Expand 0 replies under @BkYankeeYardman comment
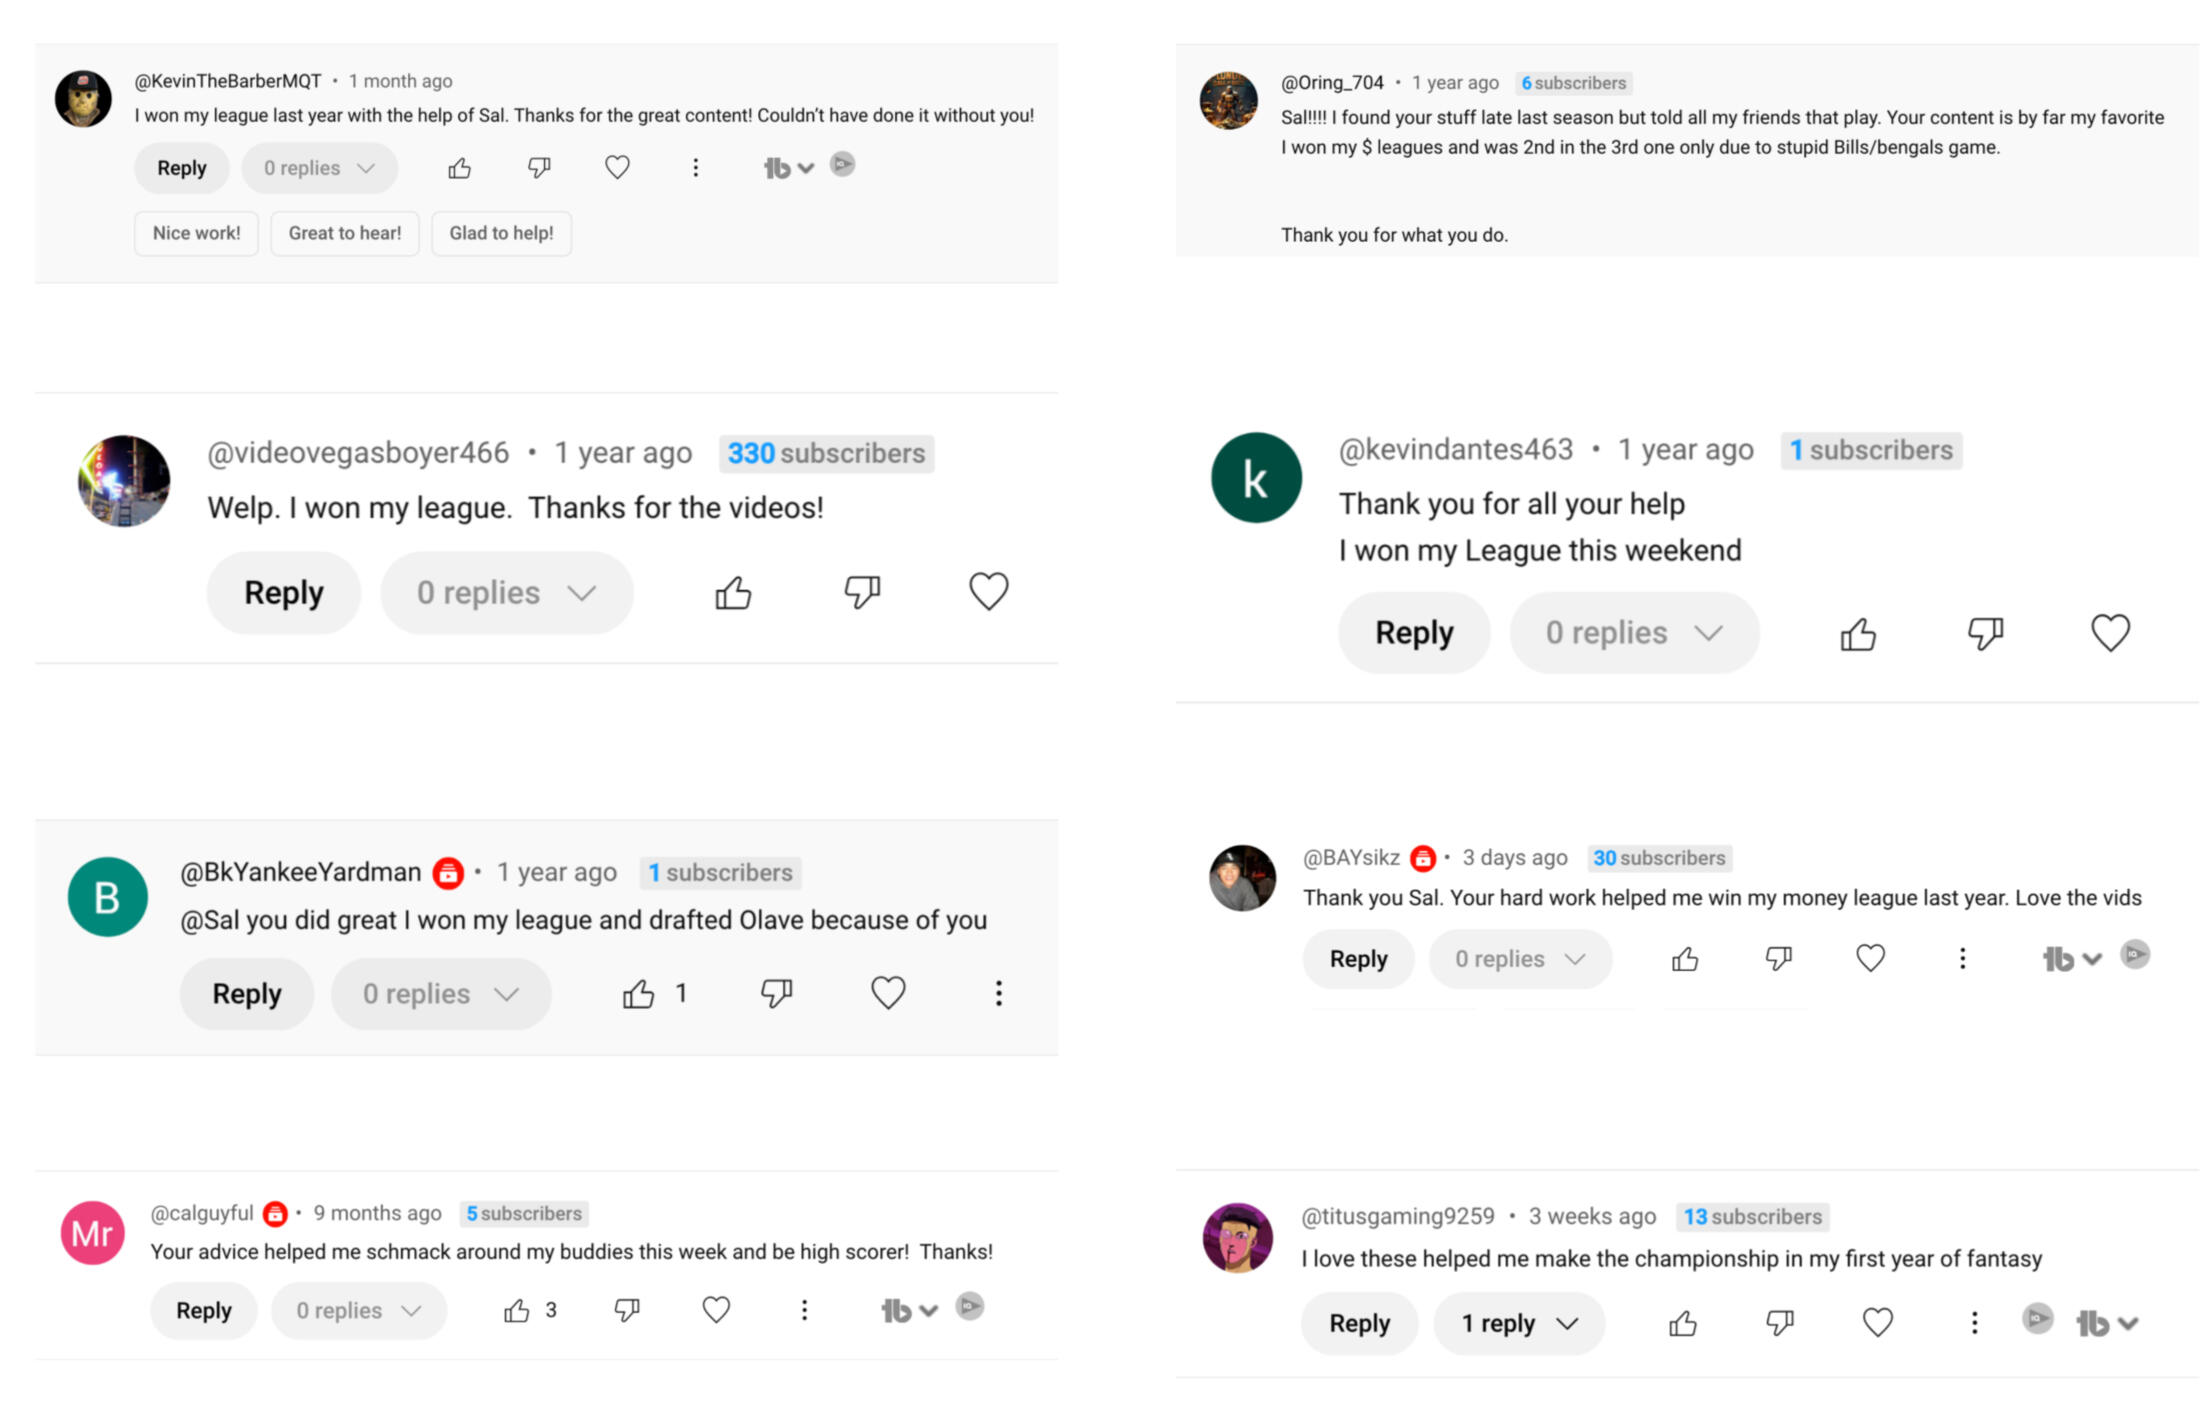2207x1426 pixels. [441, 994]
